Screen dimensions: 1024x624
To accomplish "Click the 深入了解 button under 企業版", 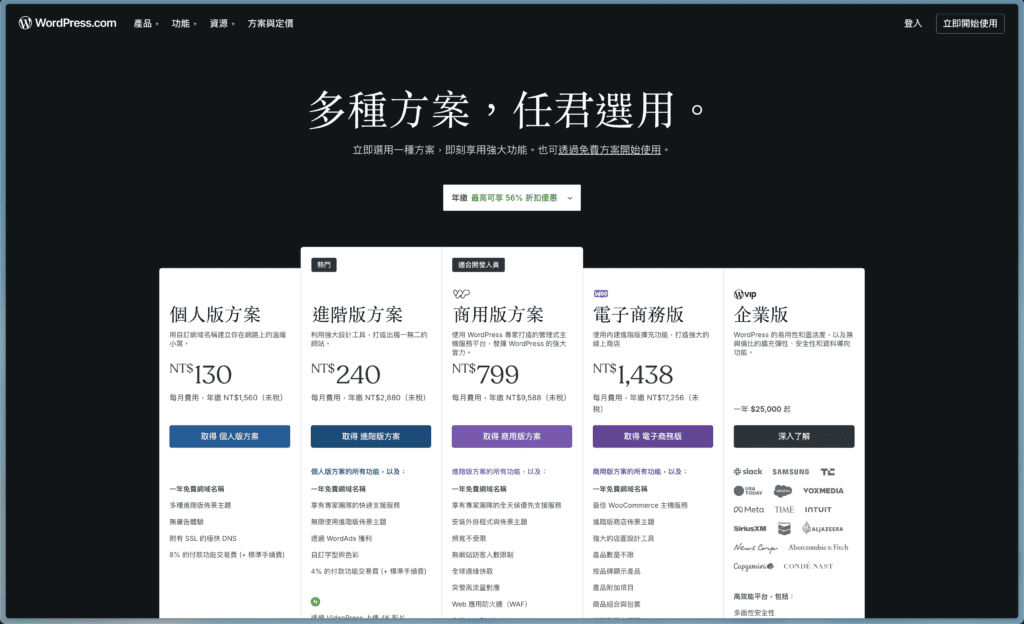I will click(x=794, y=436).
